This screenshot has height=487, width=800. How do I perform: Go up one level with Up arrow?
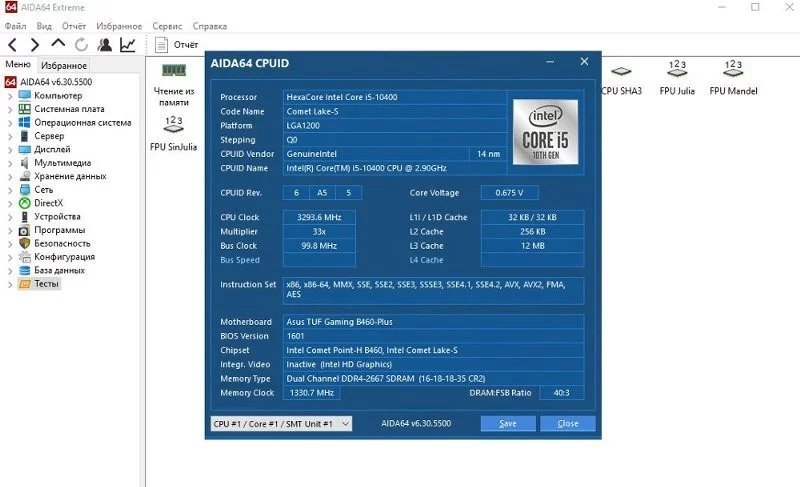[58, 44]
